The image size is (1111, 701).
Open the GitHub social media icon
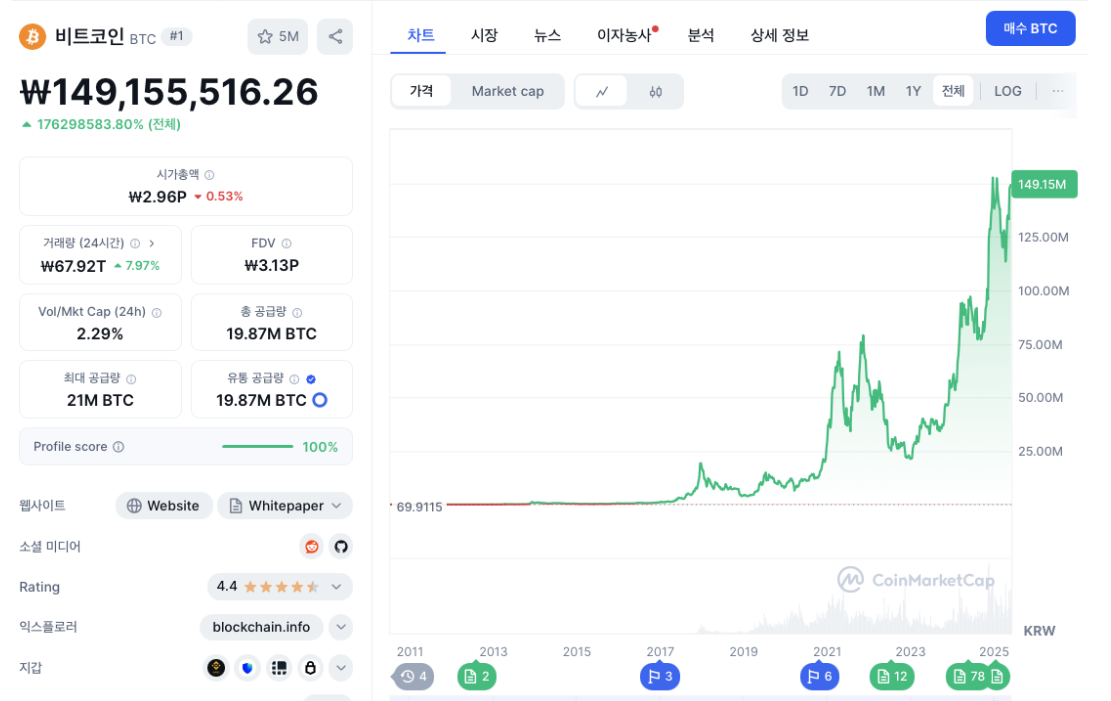coord(341,546)
